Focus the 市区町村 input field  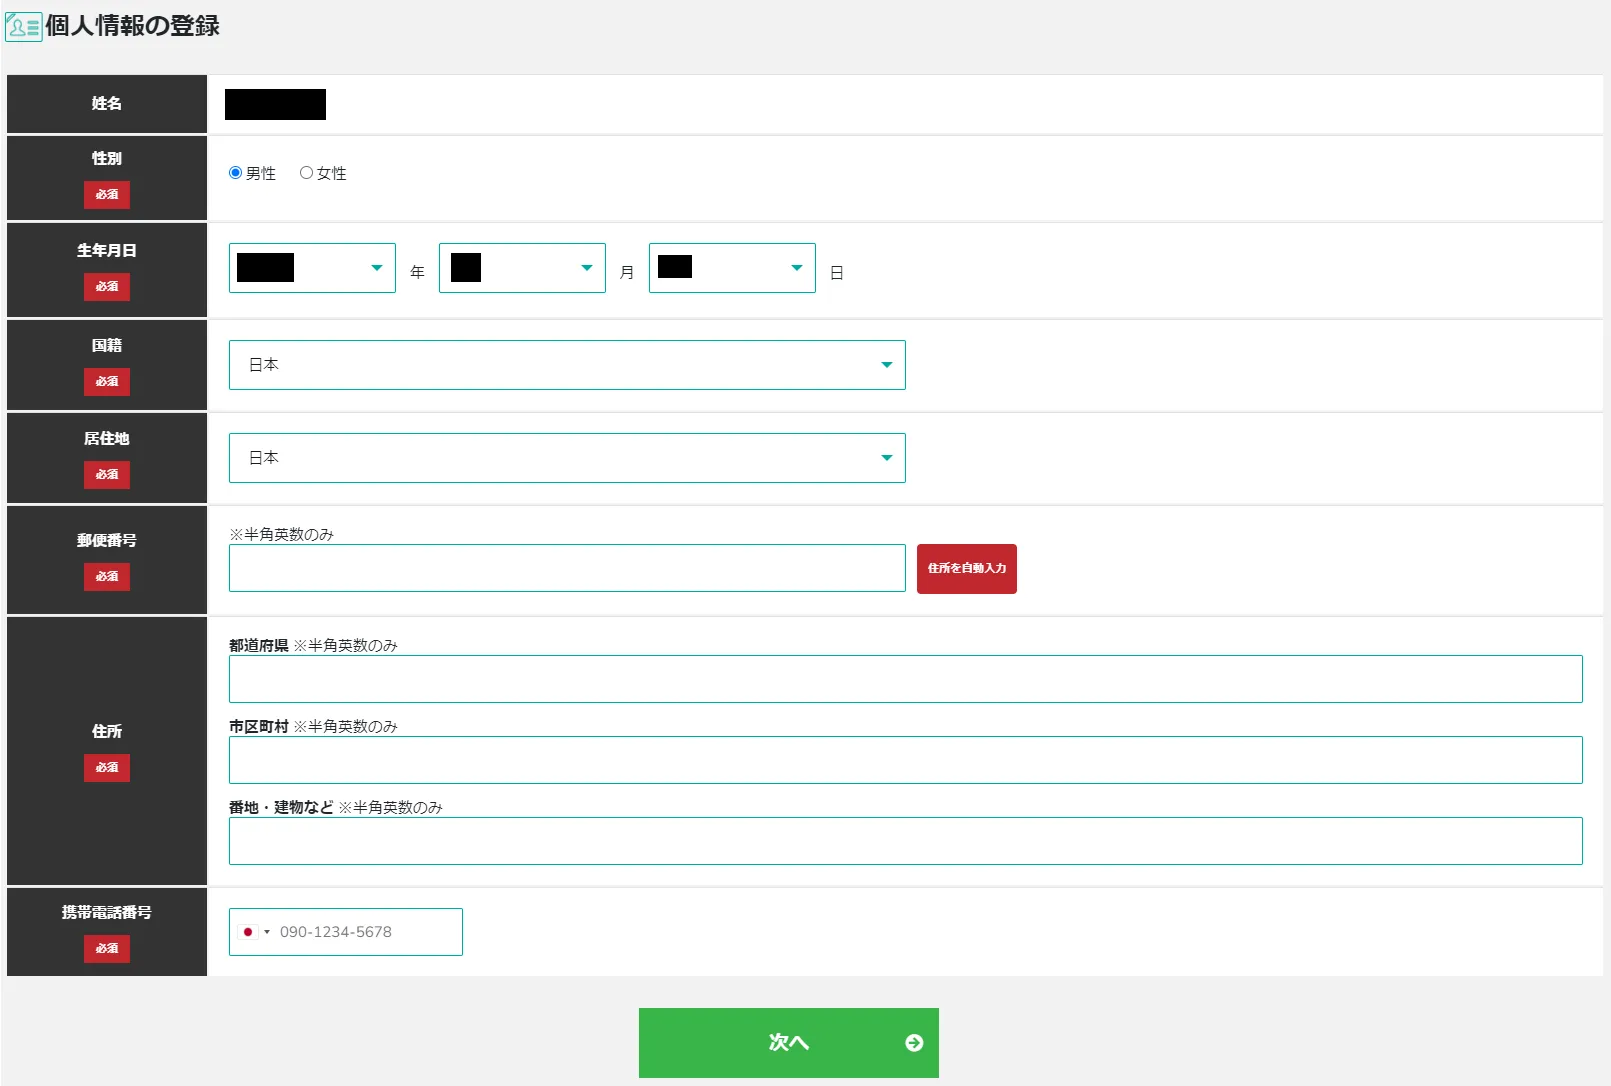[x=906, y=760]
